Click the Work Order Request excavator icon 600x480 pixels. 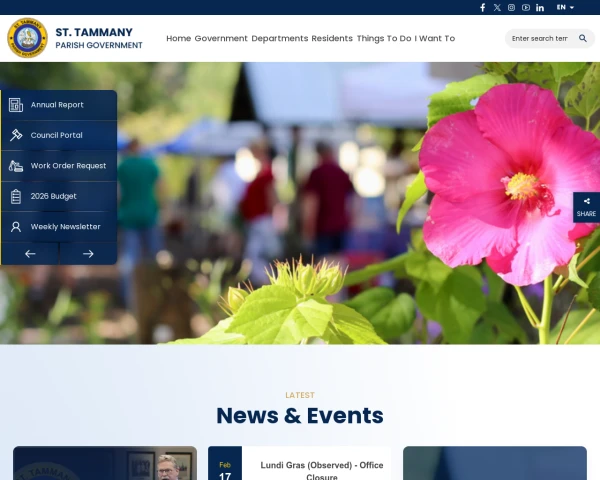[x=16, y=166]
